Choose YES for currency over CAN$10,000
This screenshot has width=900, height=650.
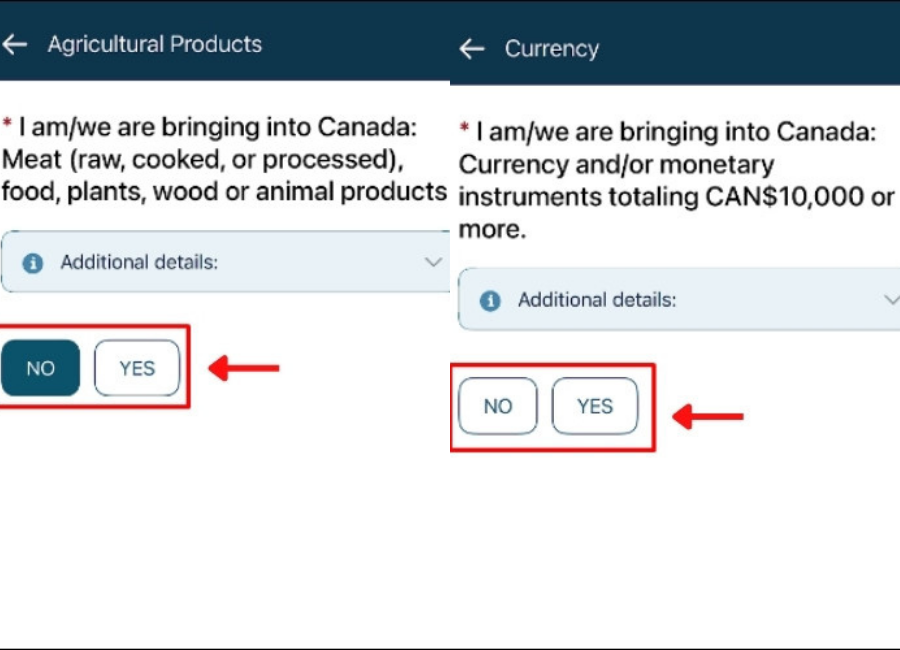595,406
